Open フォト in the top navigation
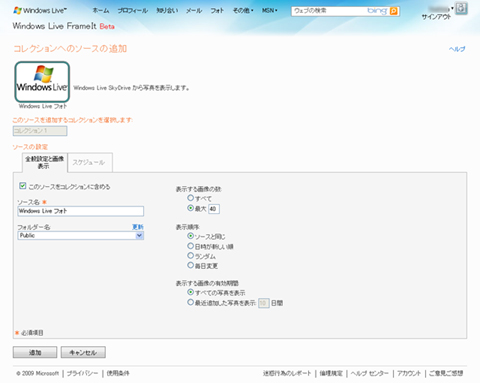 coord(217,11)
